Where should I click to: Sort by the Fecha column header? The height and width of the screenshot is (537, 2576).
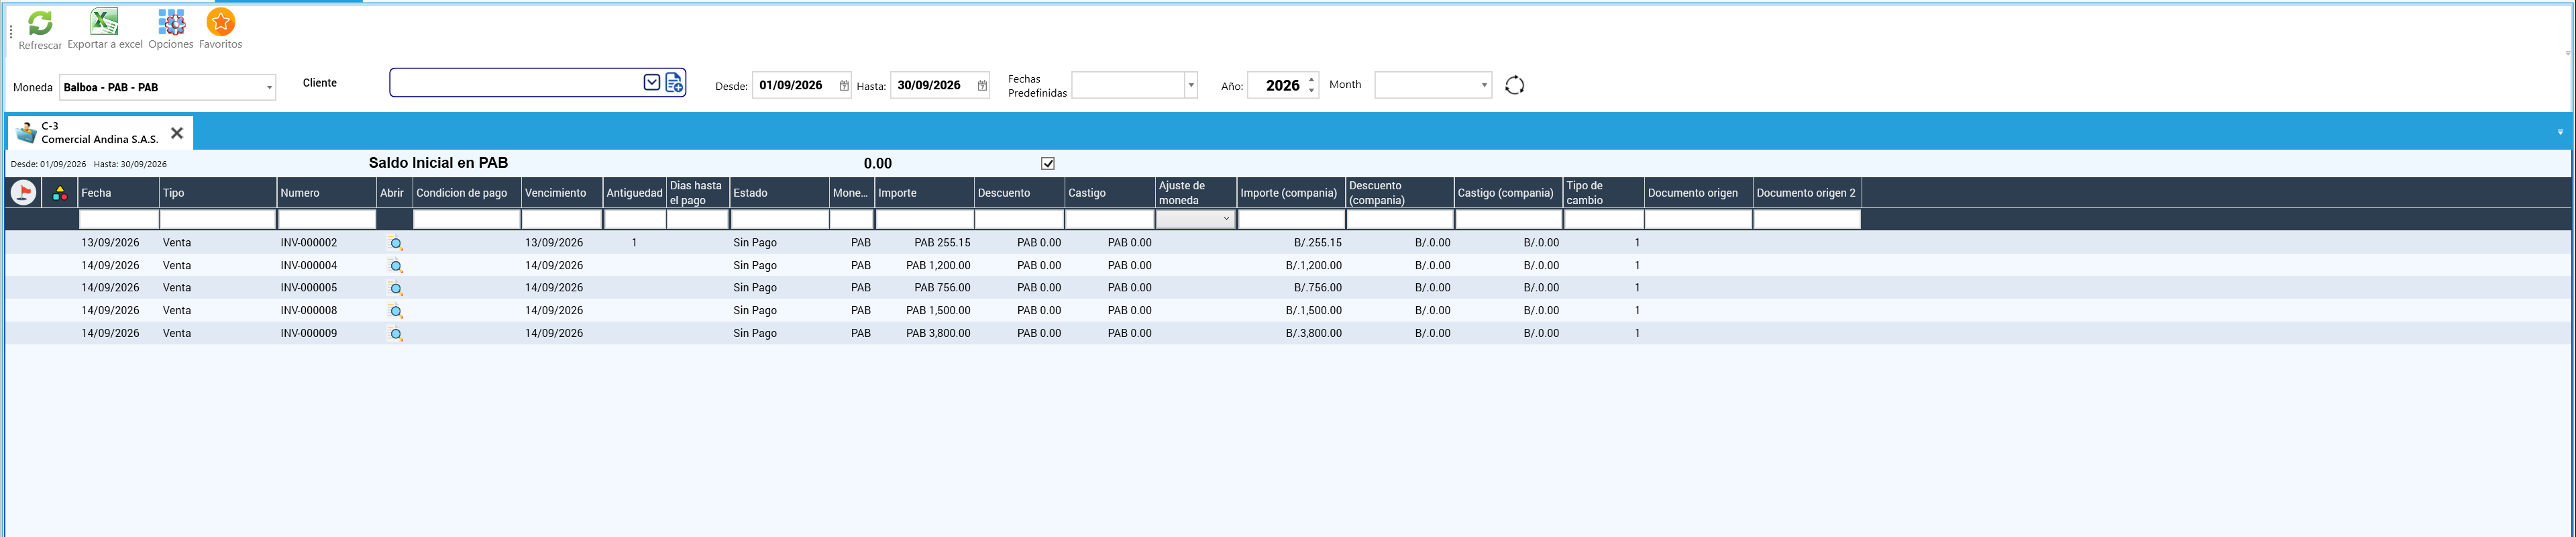coord(119,193)
